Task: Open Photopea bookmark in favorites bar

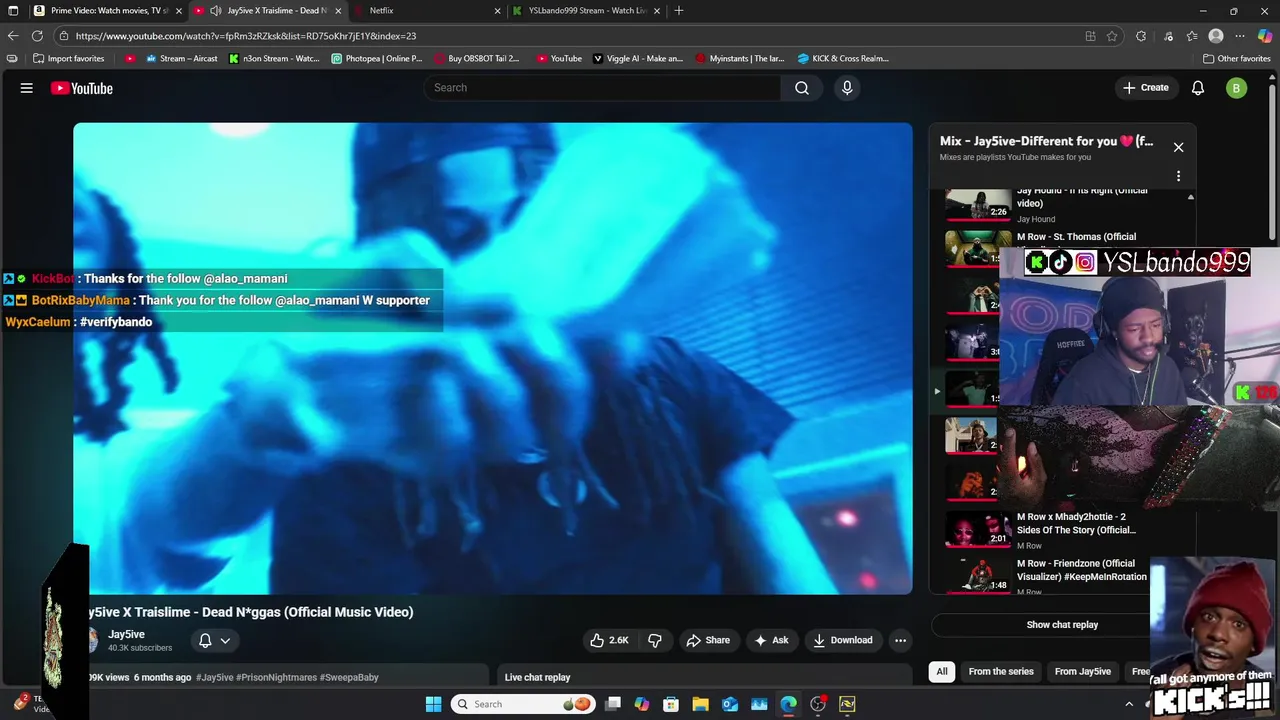Action: pos(377,58)
